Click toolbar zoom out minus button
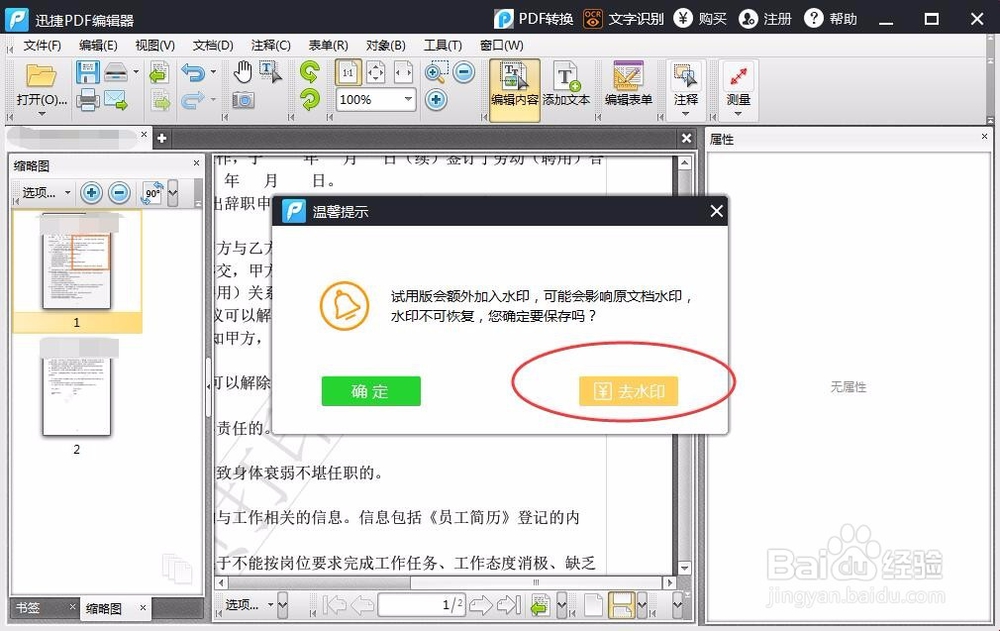The image size is (1000, 631). [x=464, y=72]
